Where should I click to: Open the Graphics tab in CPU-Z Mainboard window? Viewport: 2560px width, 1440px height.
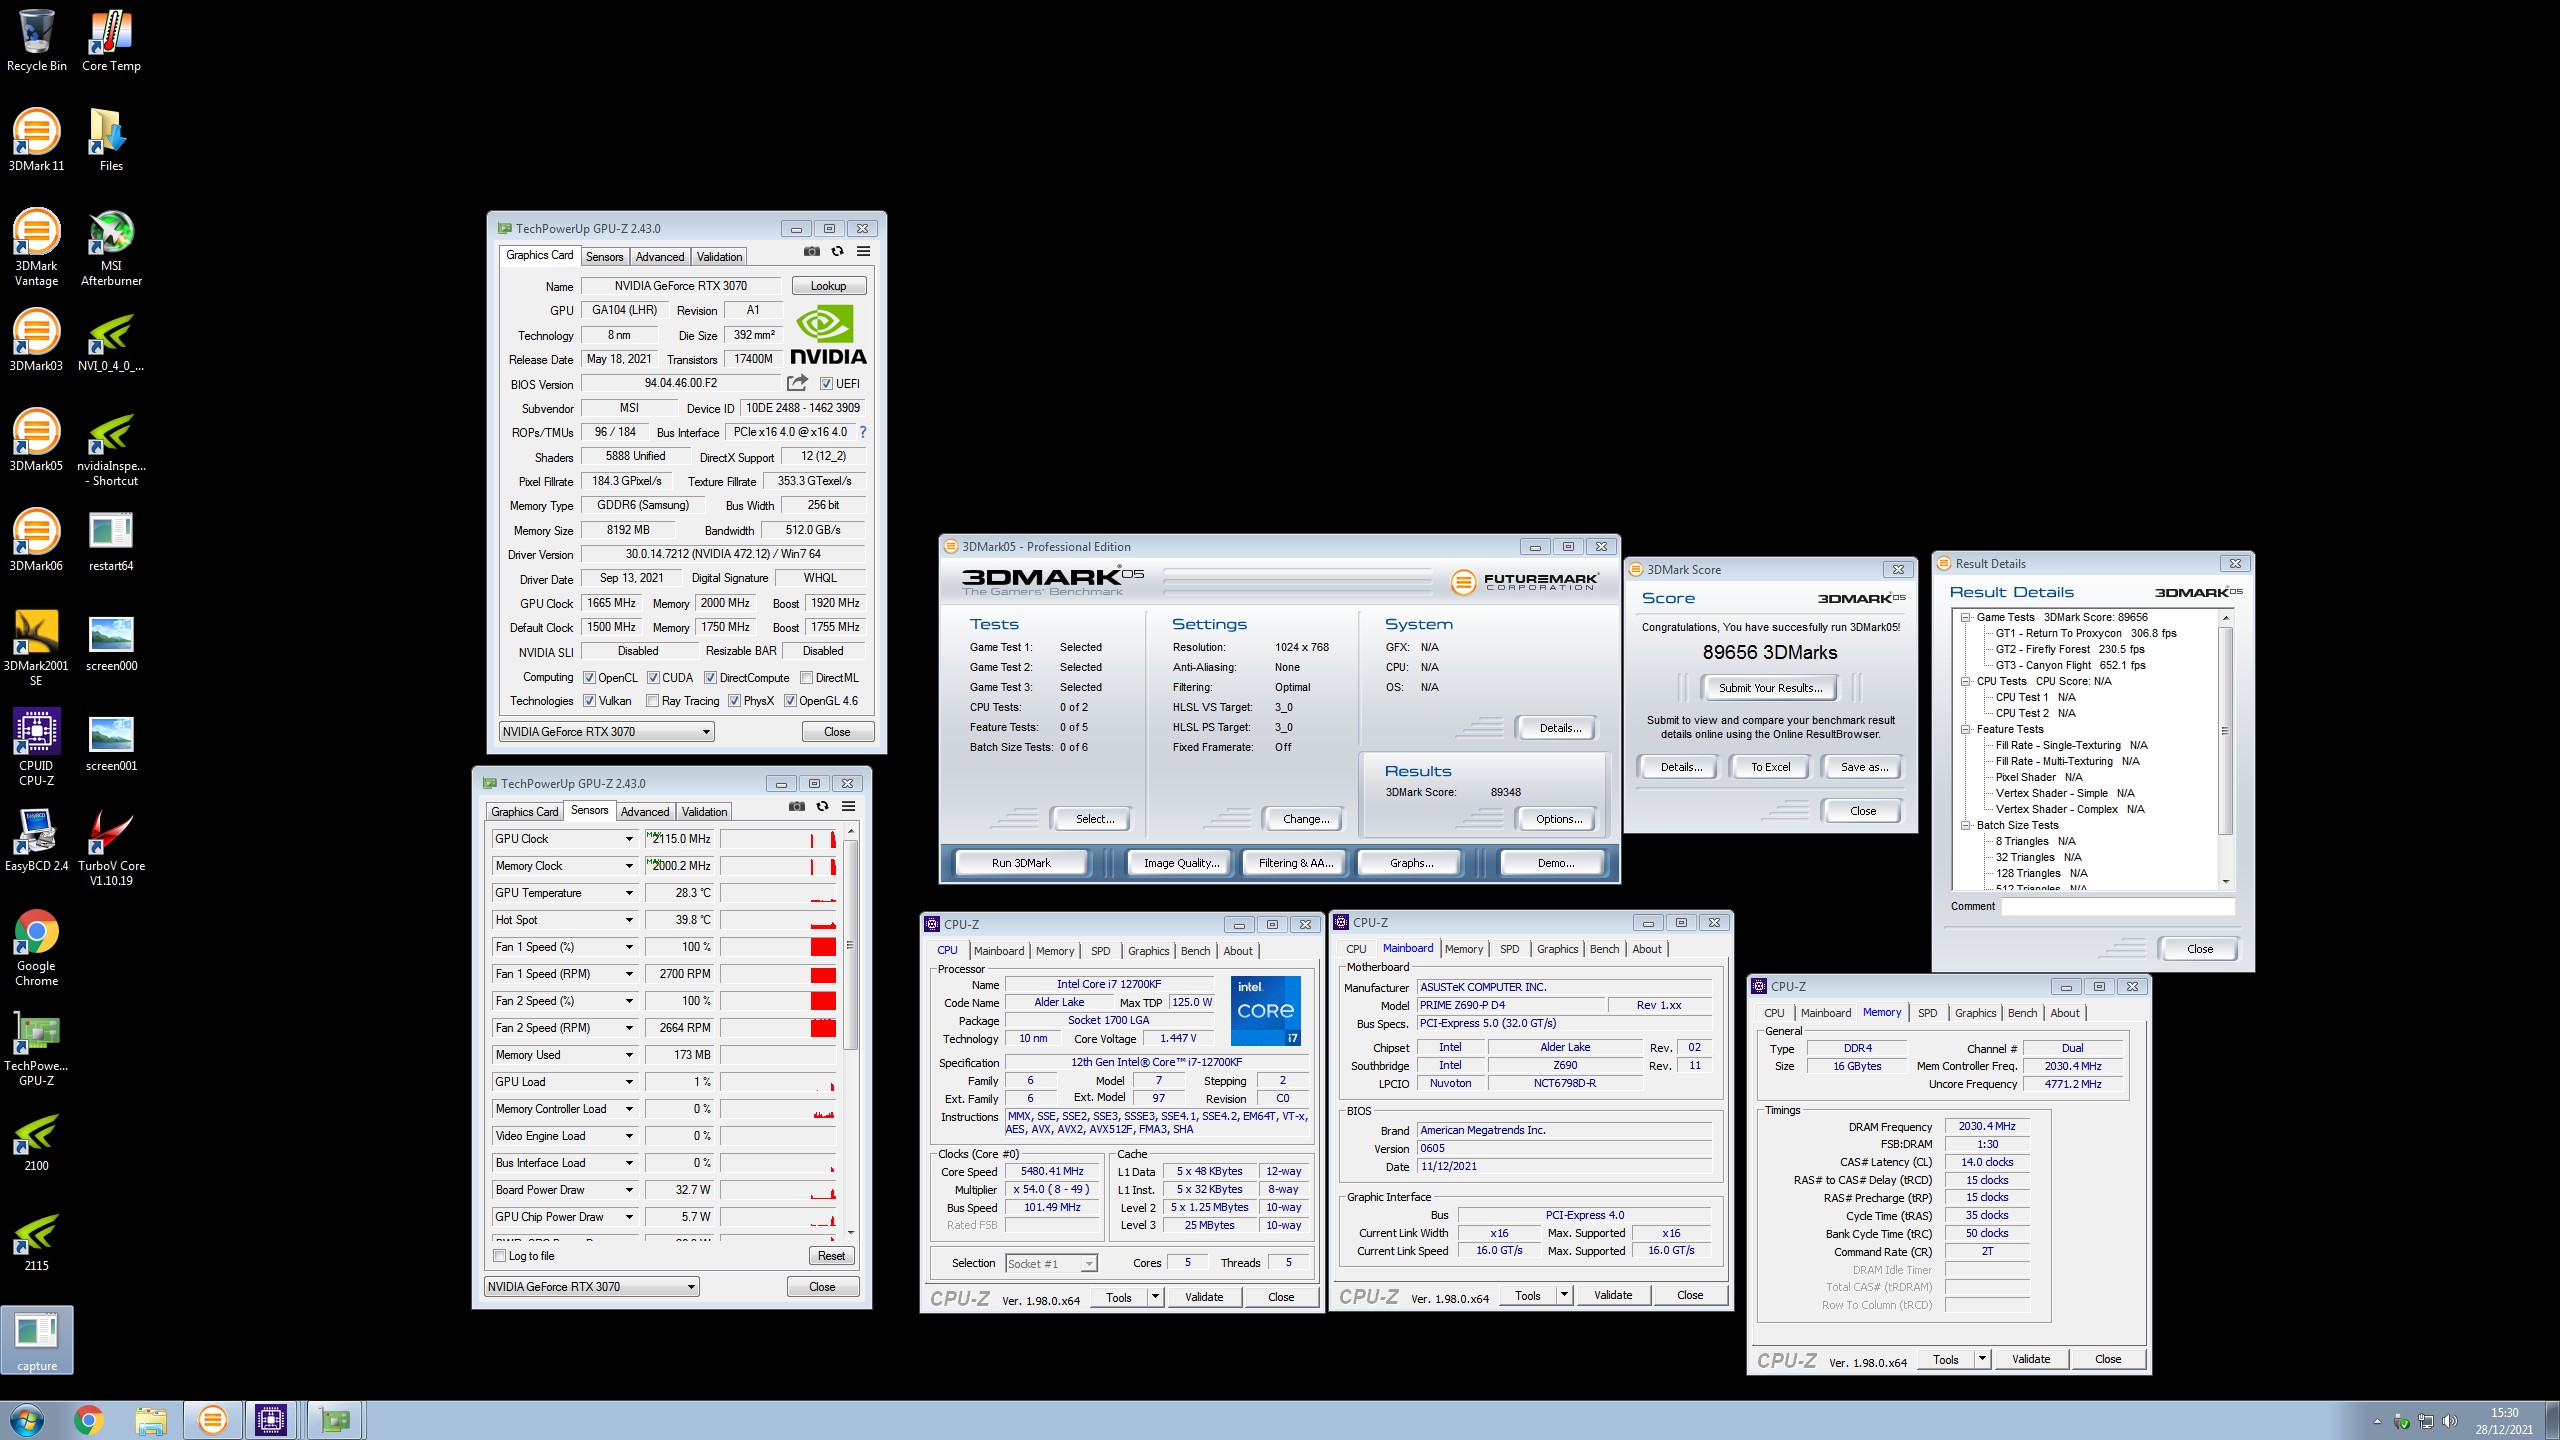click(1557, 949)
